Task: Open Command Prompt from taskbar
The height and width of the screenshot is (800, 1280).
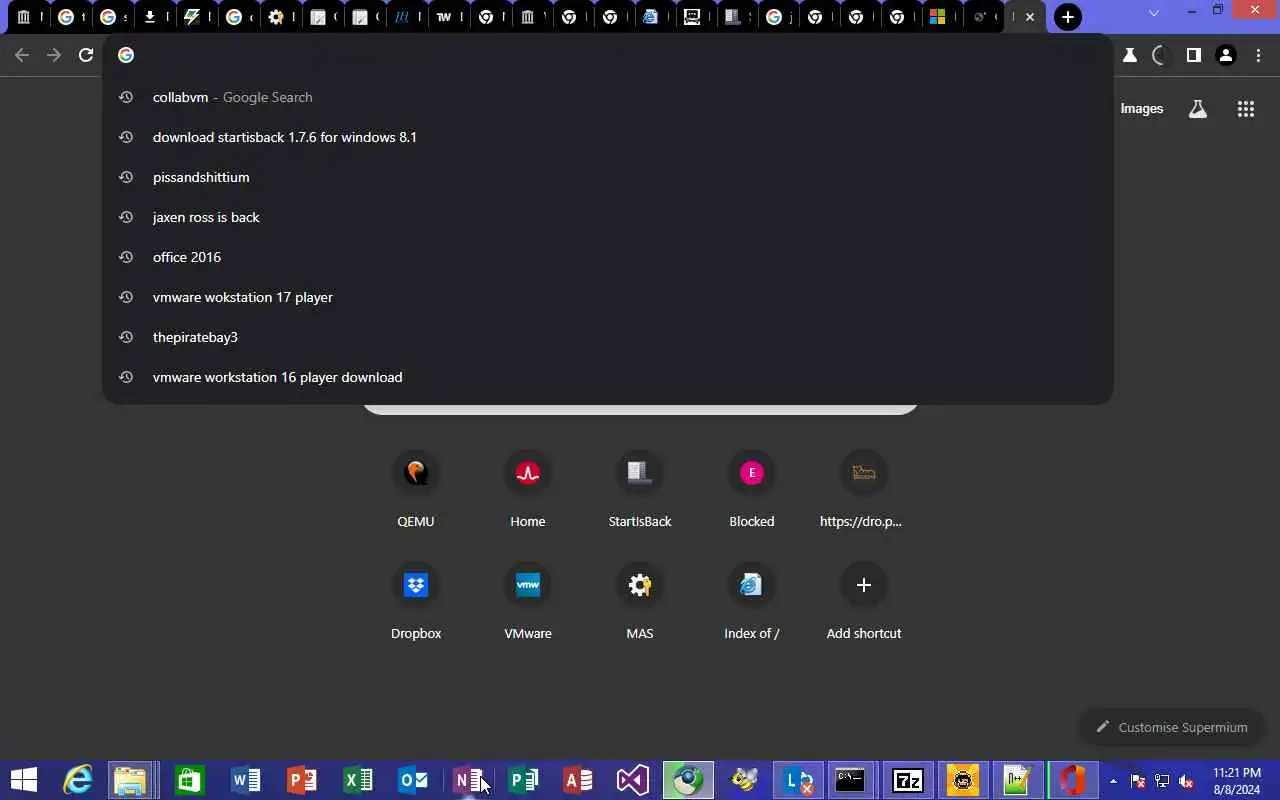Action: coord(851,780)
